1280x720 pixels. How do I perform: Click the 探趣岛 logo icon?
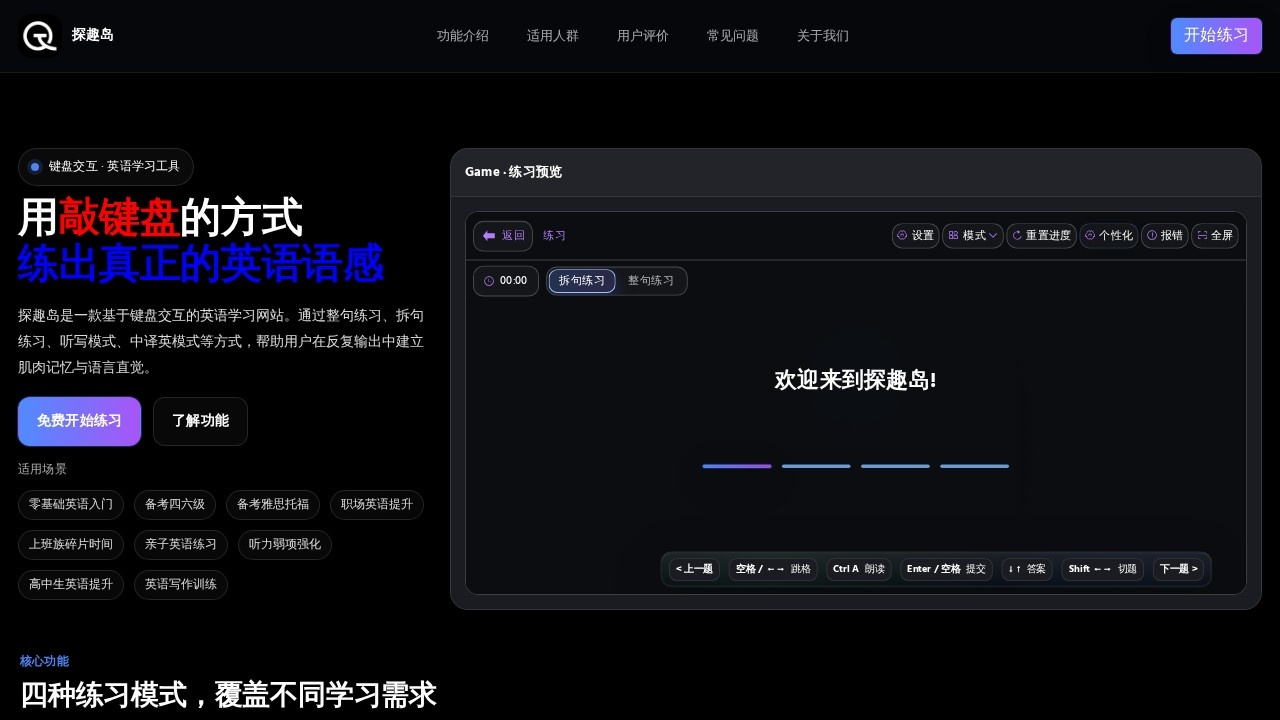(x=40, y=36)
